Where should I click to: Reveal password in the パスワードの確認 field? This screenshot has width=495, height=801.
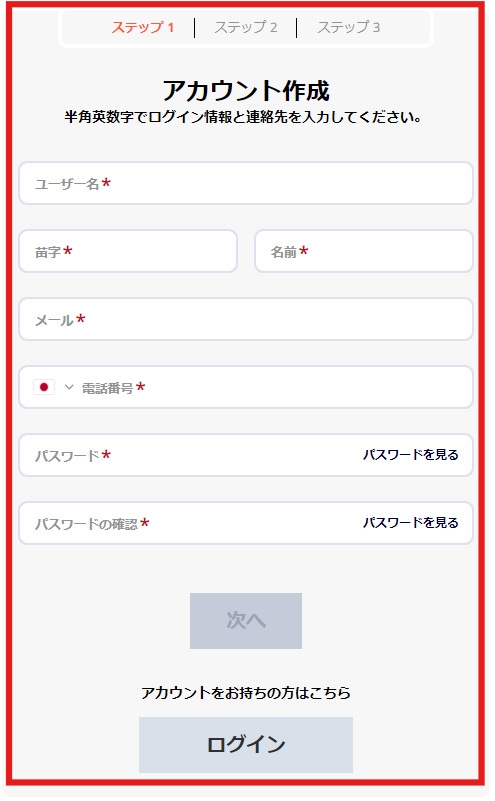(x=411, y=523)
